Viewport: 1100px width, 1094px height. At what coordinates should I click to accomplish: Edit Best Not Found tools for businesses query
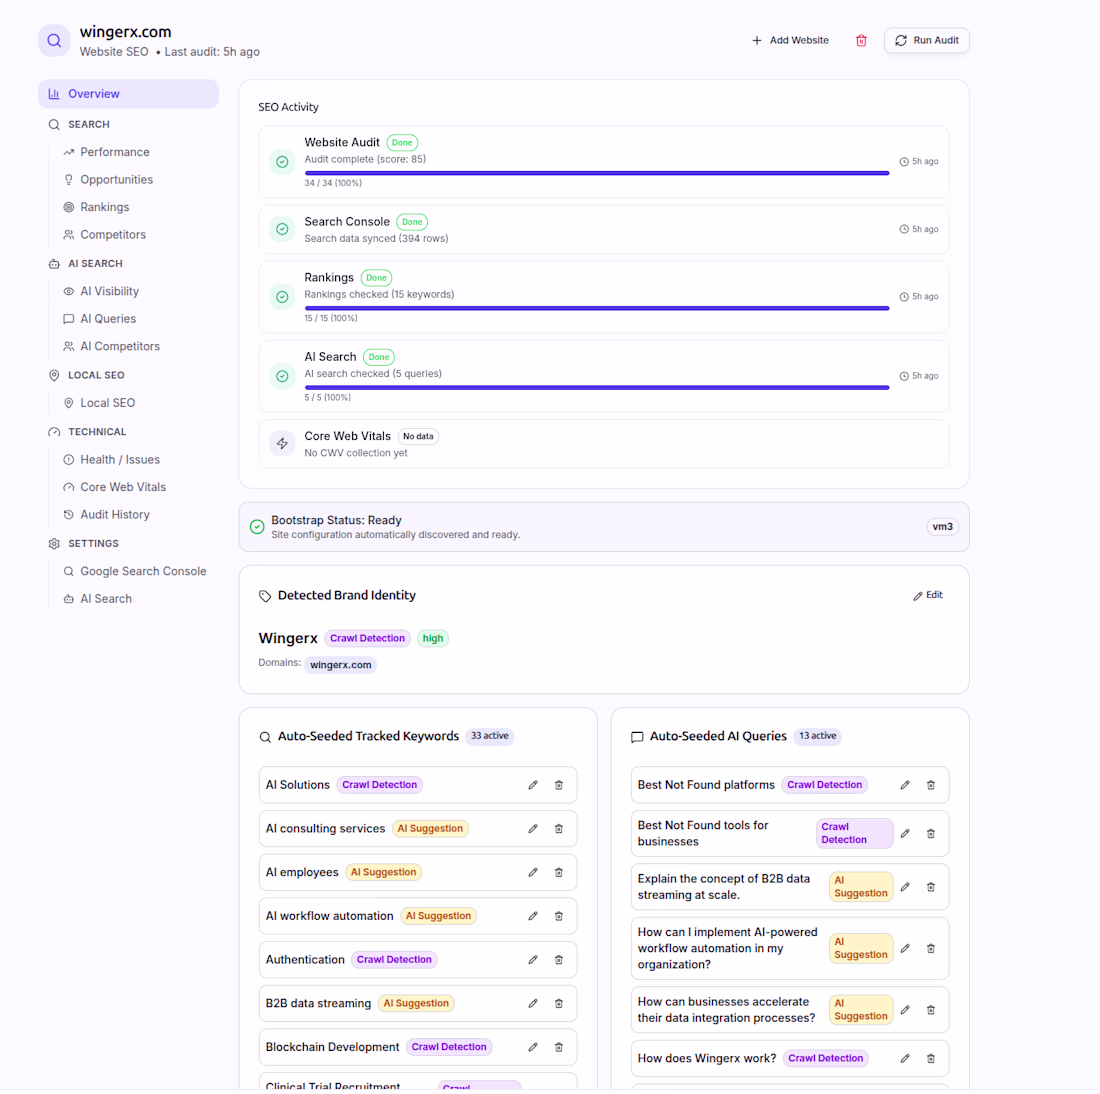(x=905, y=834)
